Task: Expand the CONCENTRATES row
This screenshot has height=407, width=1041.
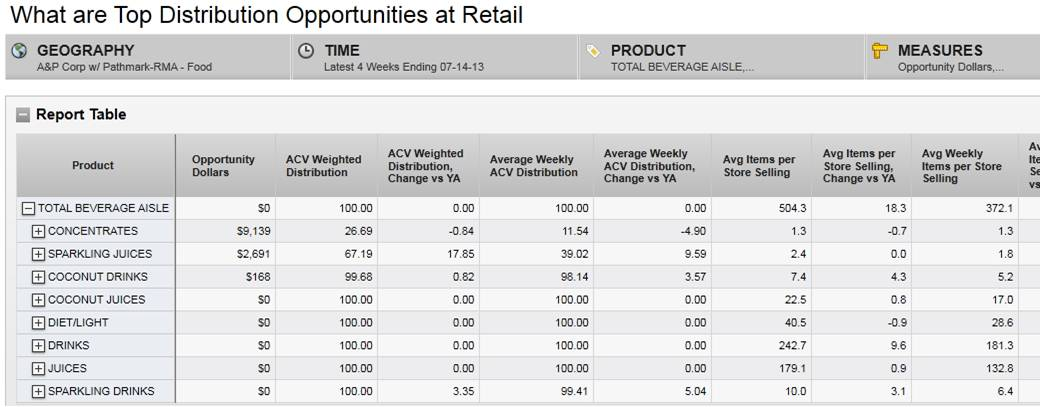Action: (39, 231)
